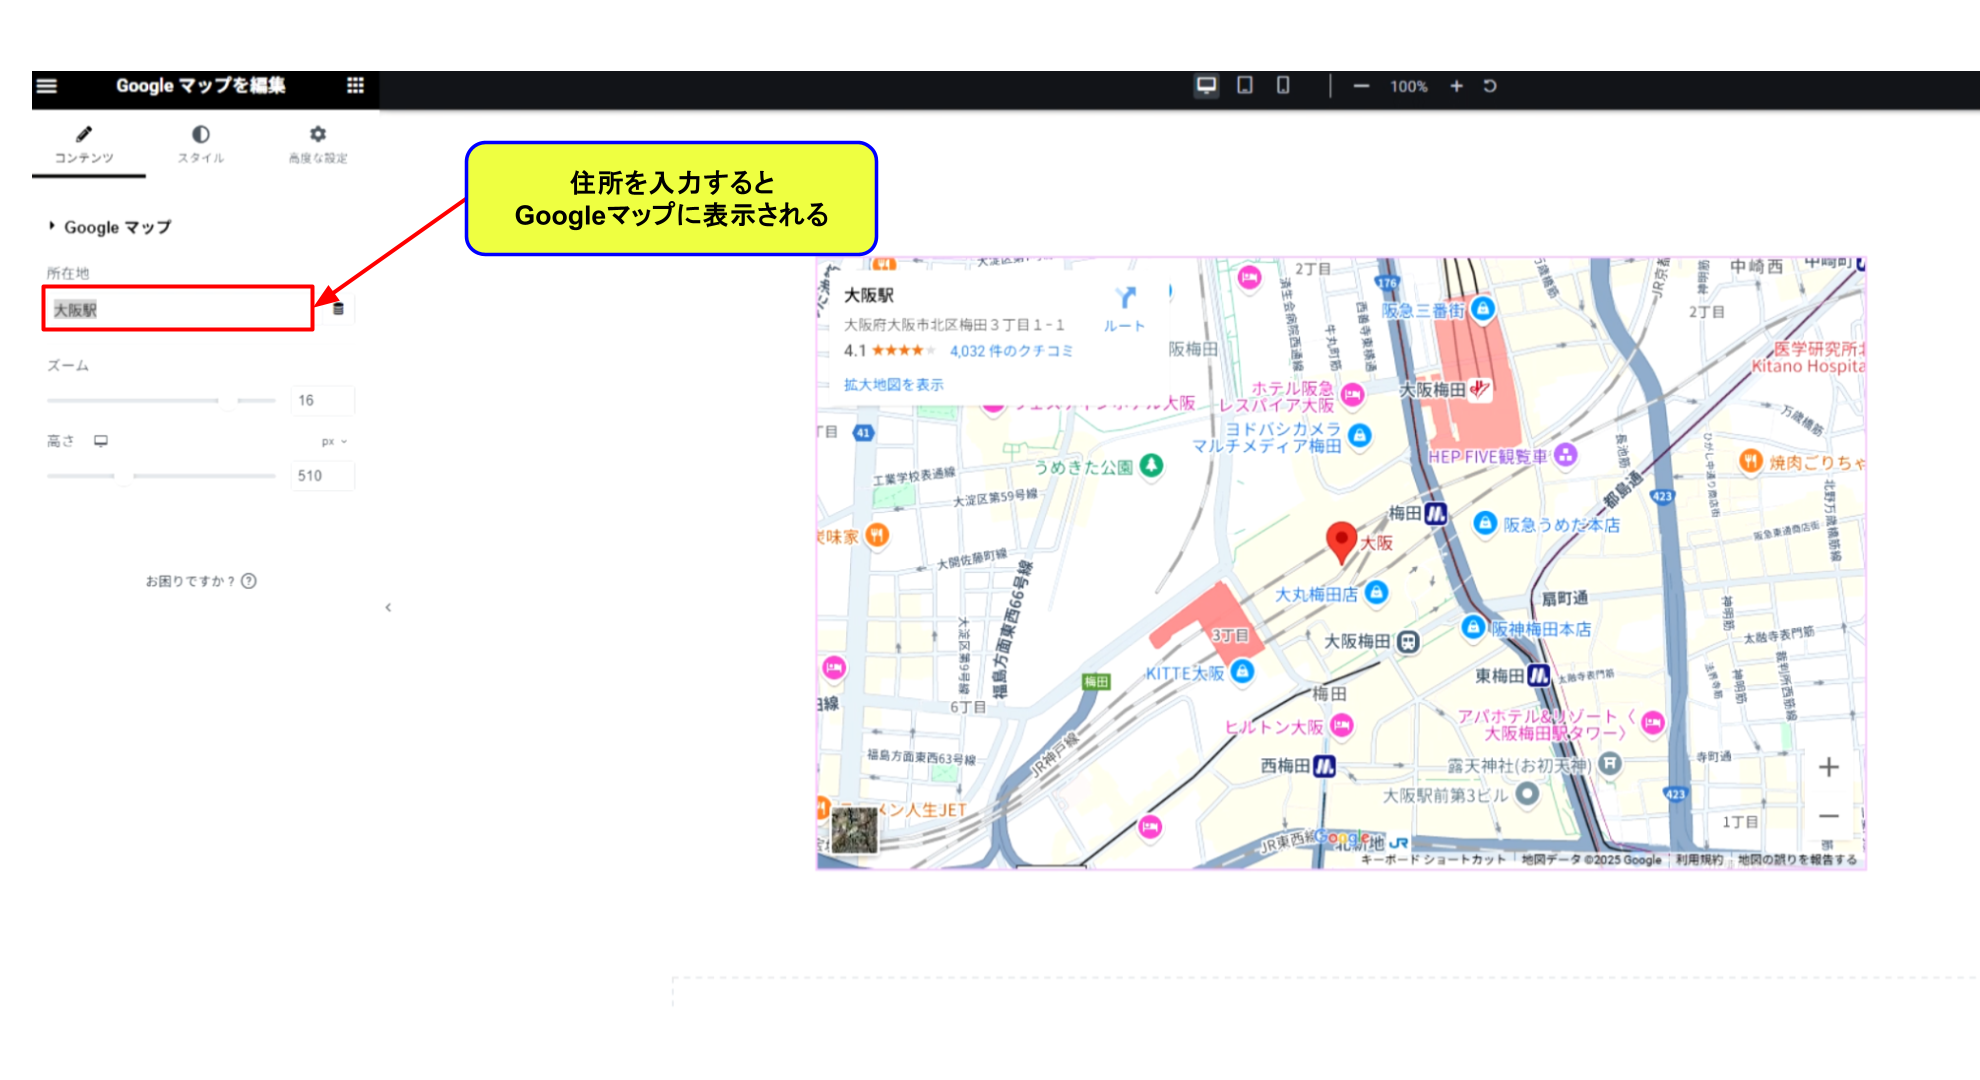
Task: Click the 阪急うめだ本店 shopping marker
Action: [1485, 522]
